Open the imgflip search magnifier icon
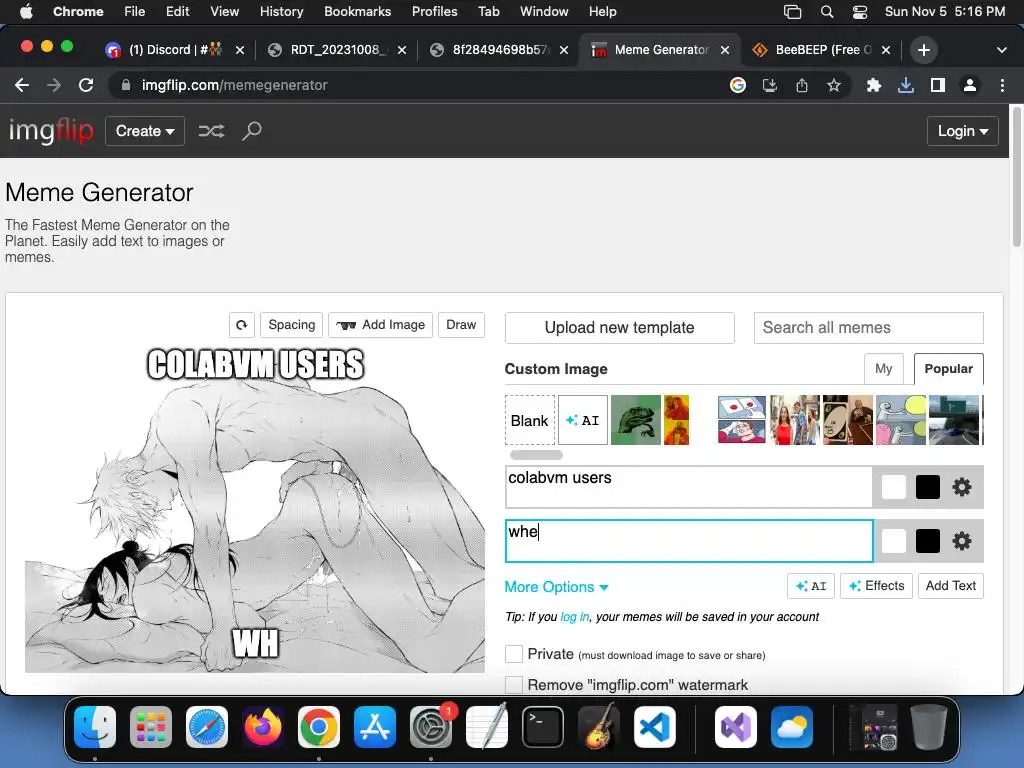Viewport: 1024px width, 768px height. point(252,131)
